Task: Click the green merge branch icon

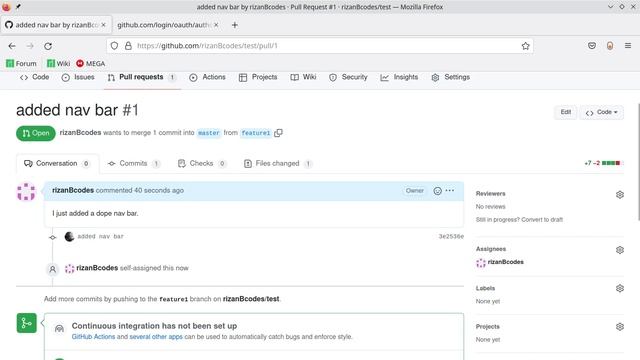Action: tap(27, 323)
